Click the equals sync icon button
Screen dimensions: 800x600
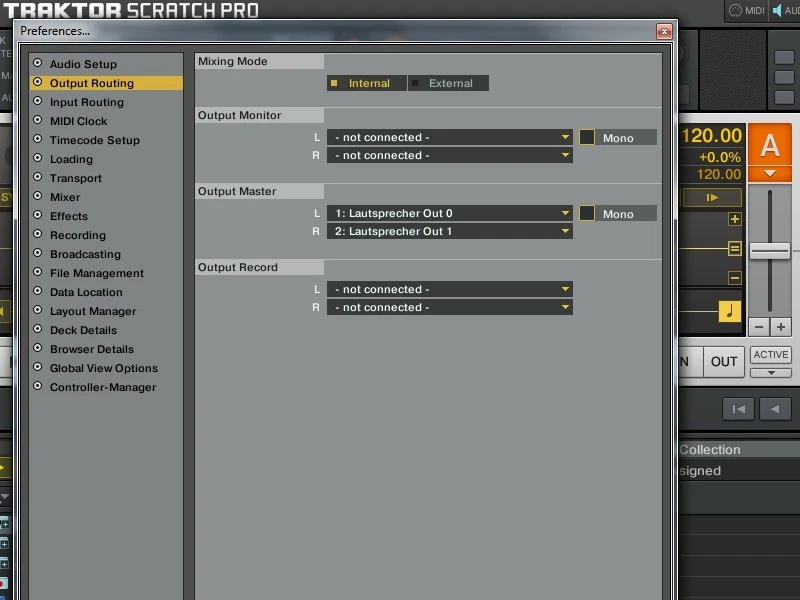735,249
